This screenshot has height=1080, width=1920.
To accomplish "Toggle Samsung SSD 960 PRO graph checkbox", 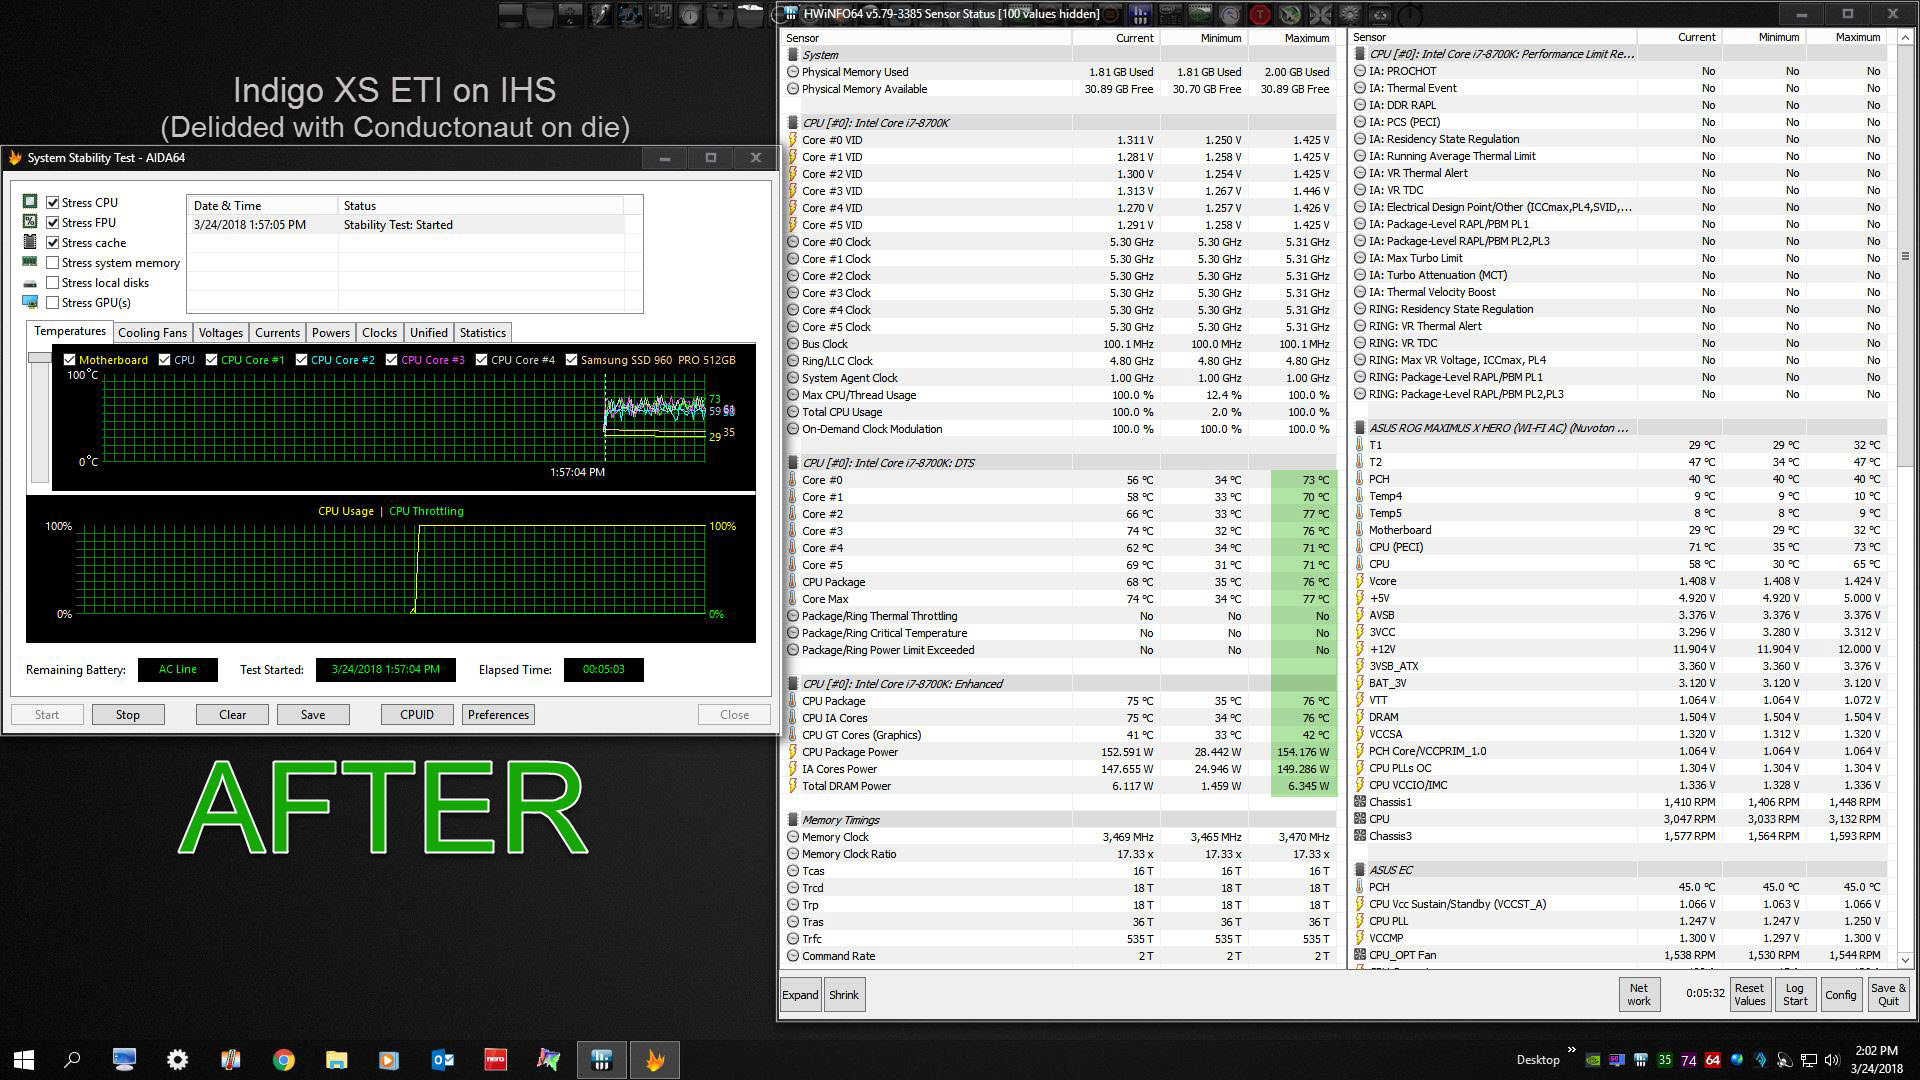I will tap(571, 359).
